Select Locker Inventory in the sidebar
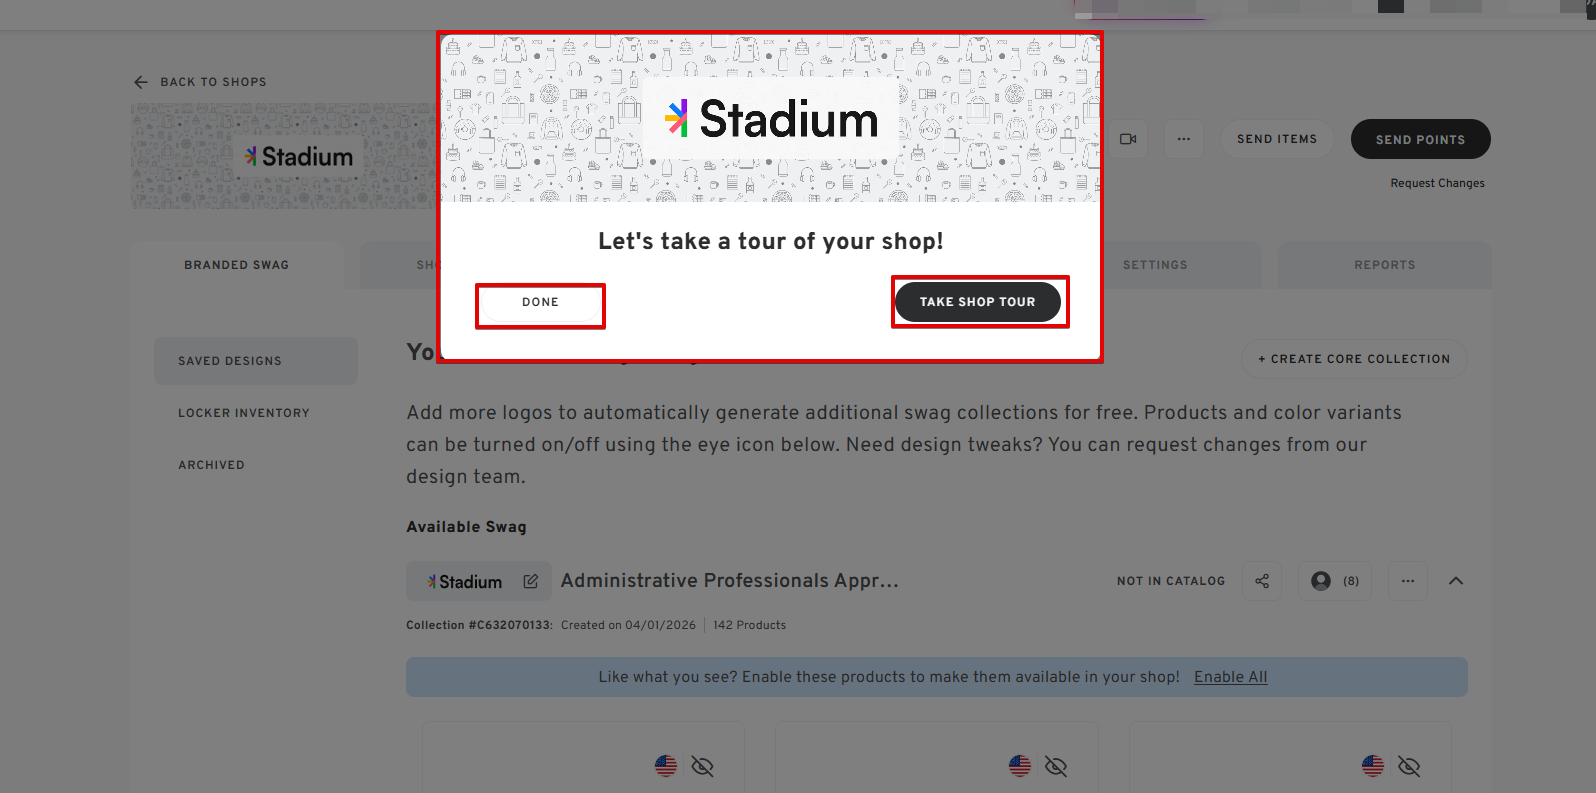 [x=244, y=413]
